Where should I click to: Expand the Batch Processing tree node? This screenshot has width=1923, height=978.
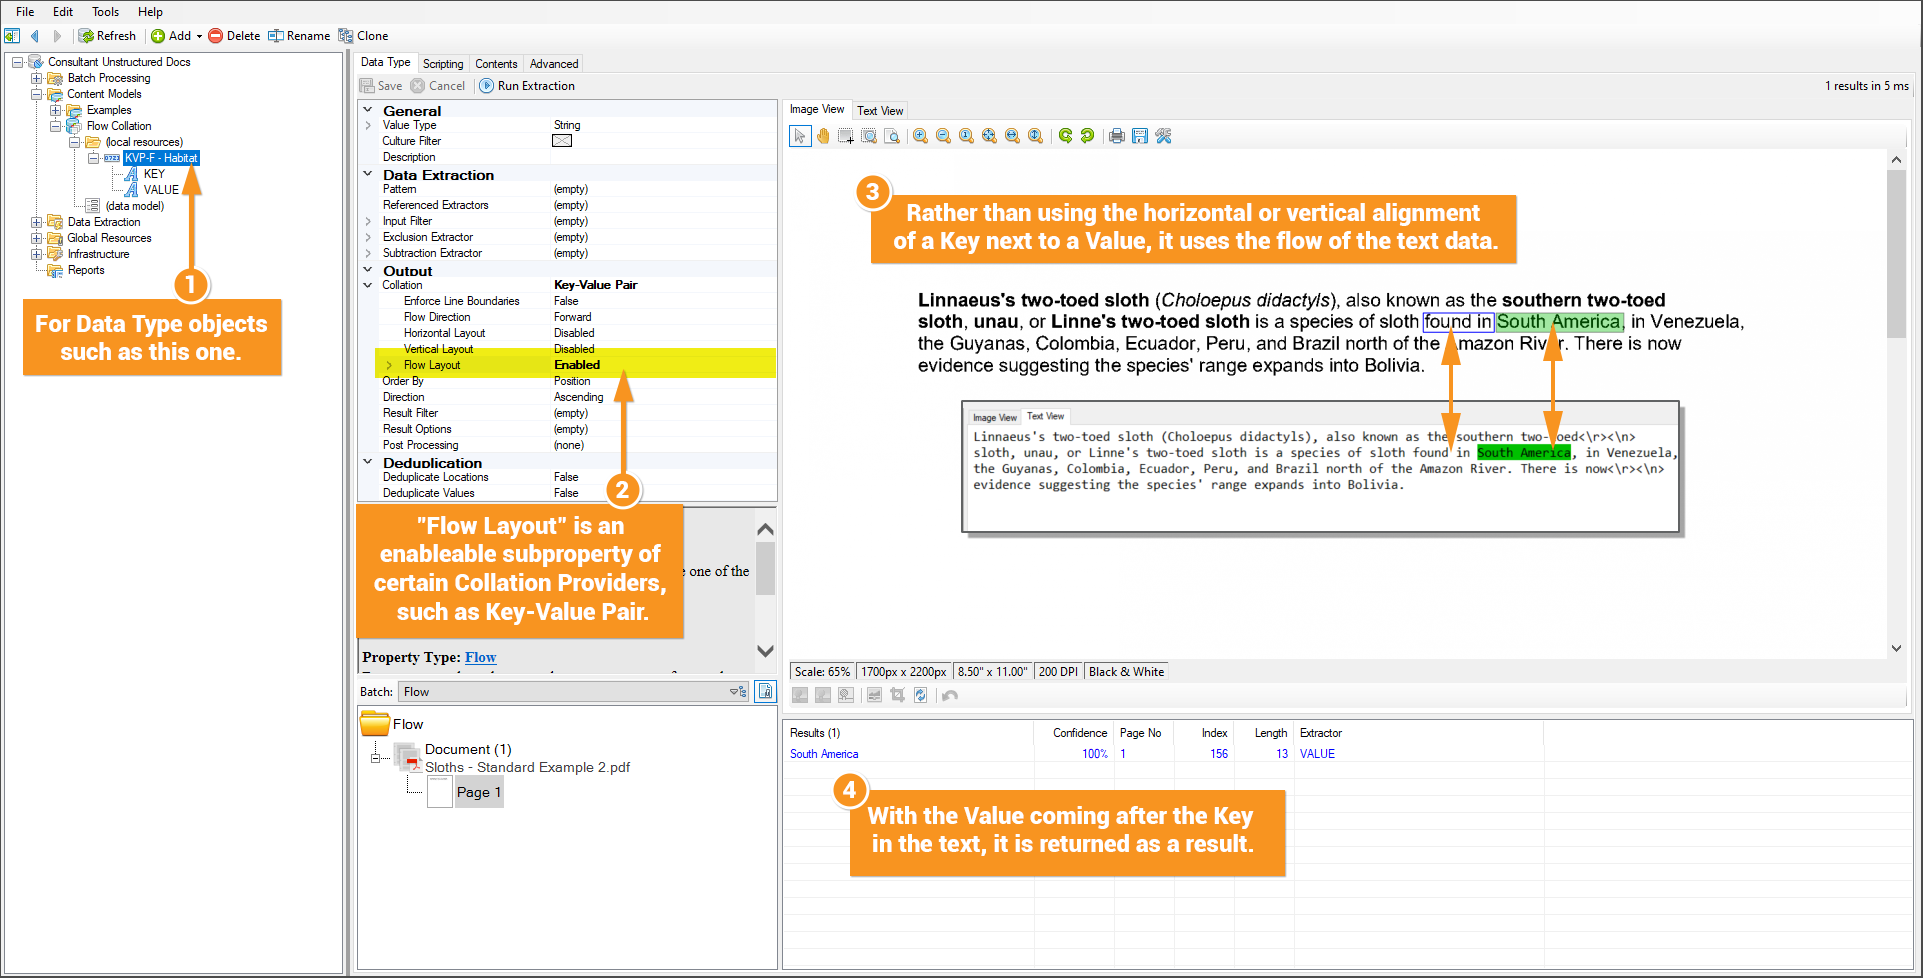coord(37,78)
